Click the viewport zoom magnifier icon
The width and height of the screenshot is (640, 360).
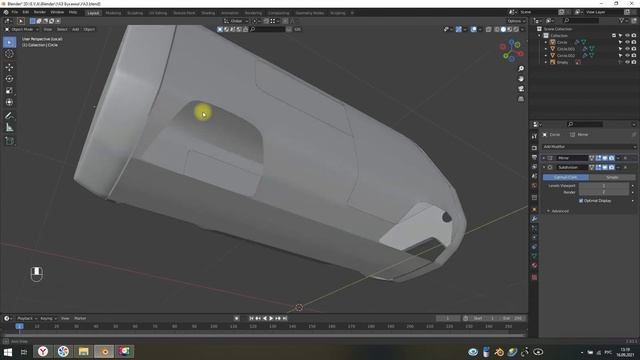coord(521,69)
